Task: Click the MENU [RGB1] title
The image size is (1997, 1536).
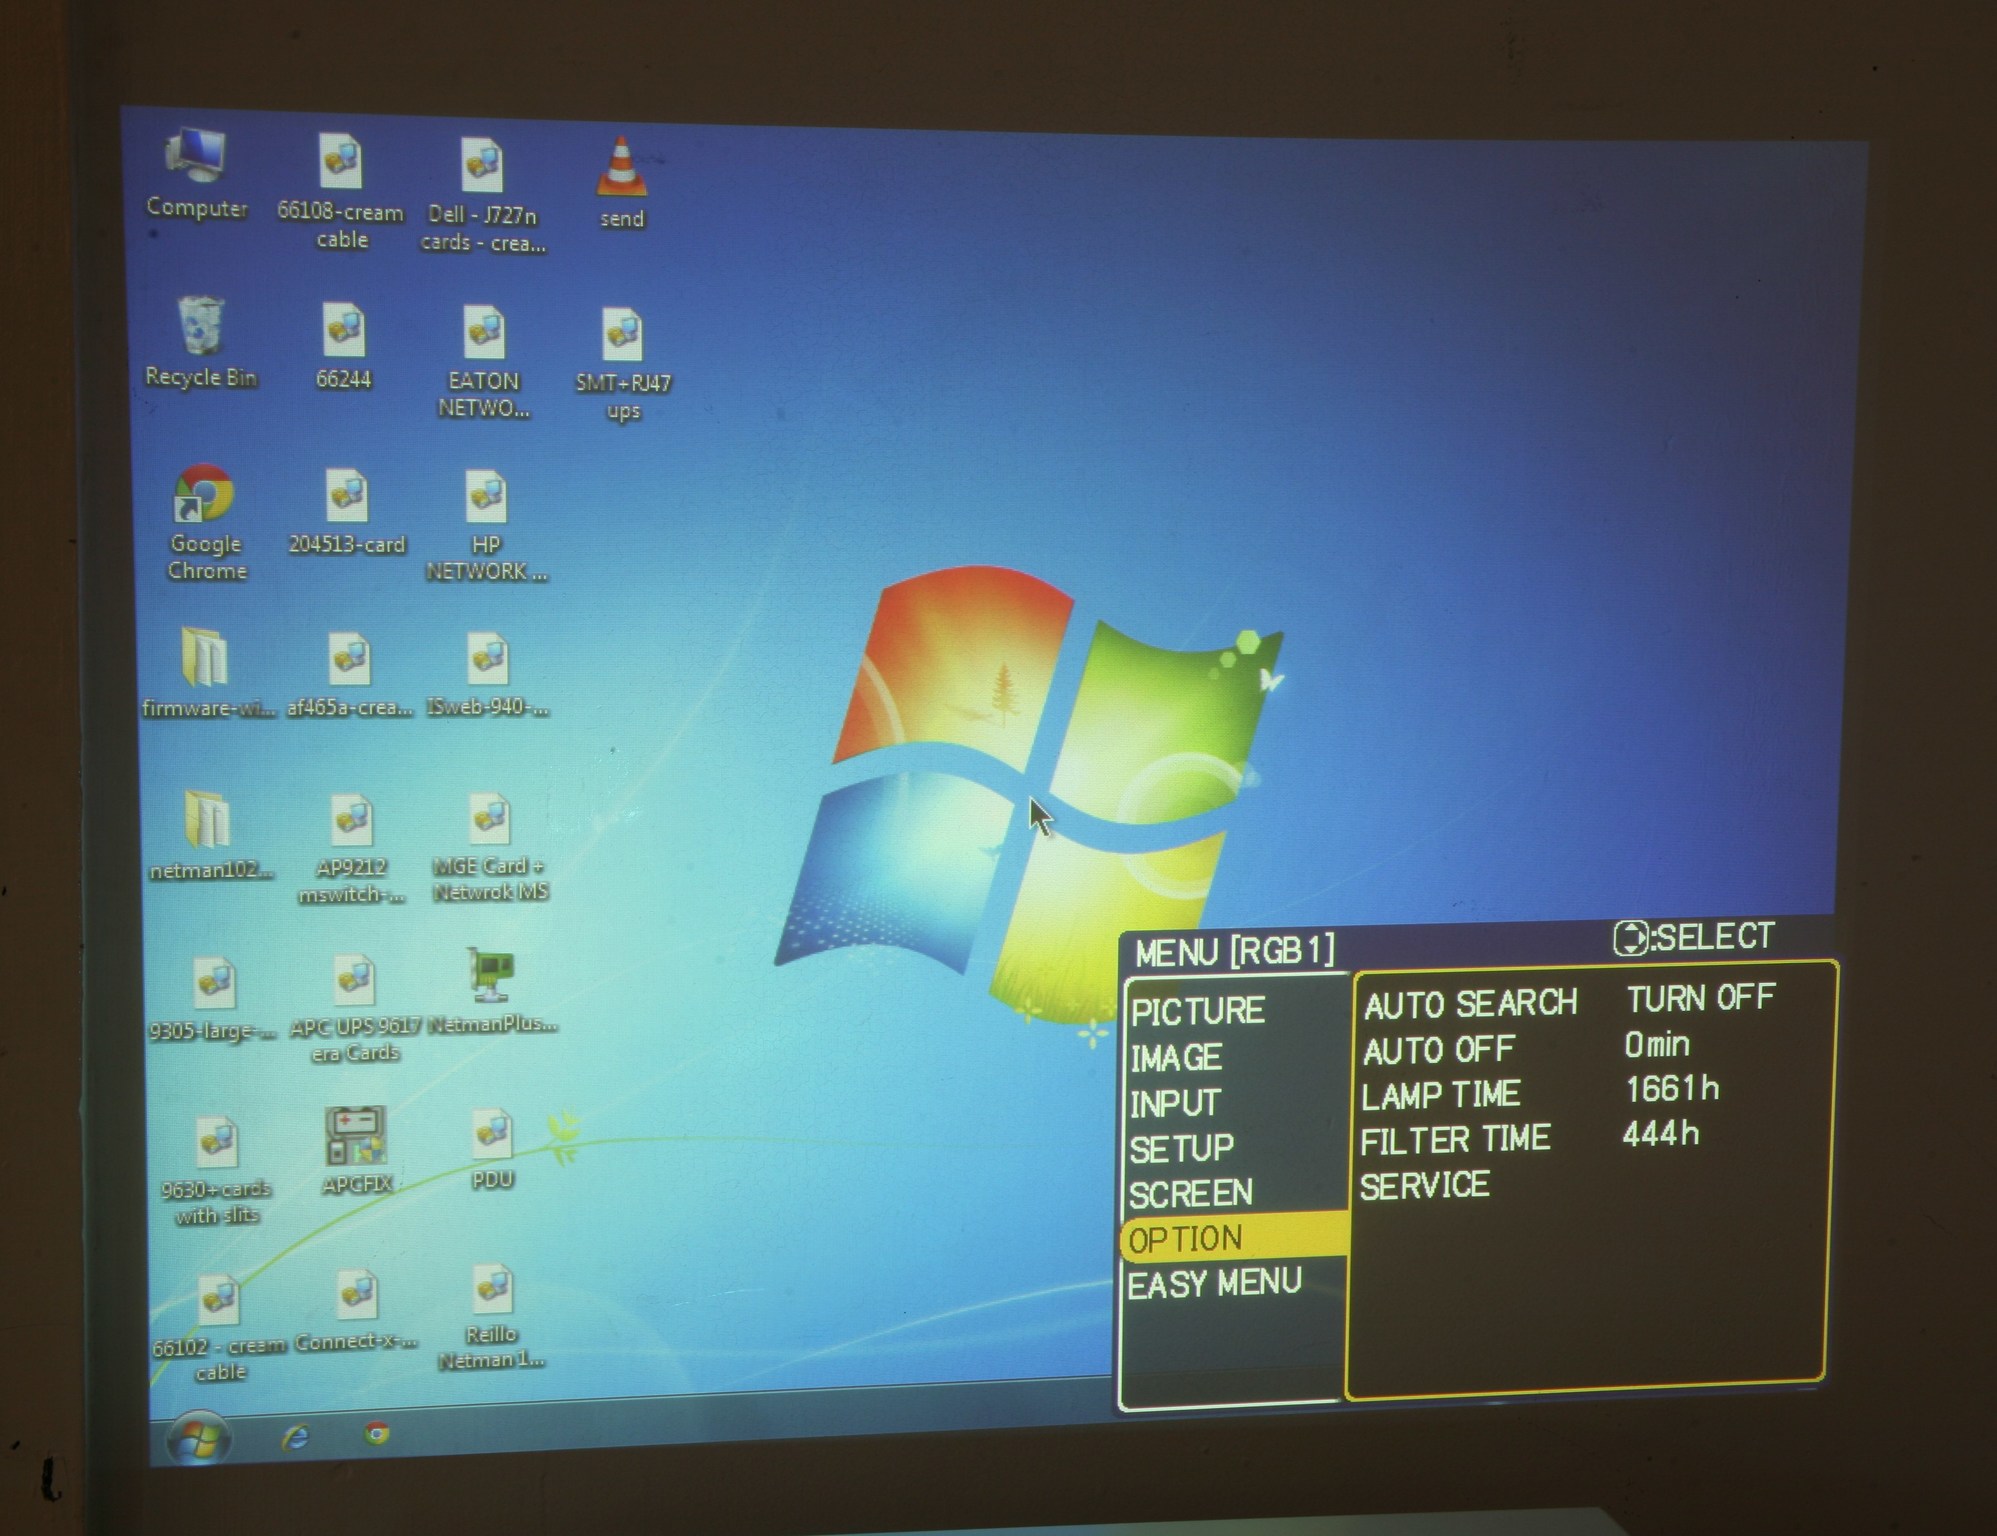Action: coord(1235,951)
